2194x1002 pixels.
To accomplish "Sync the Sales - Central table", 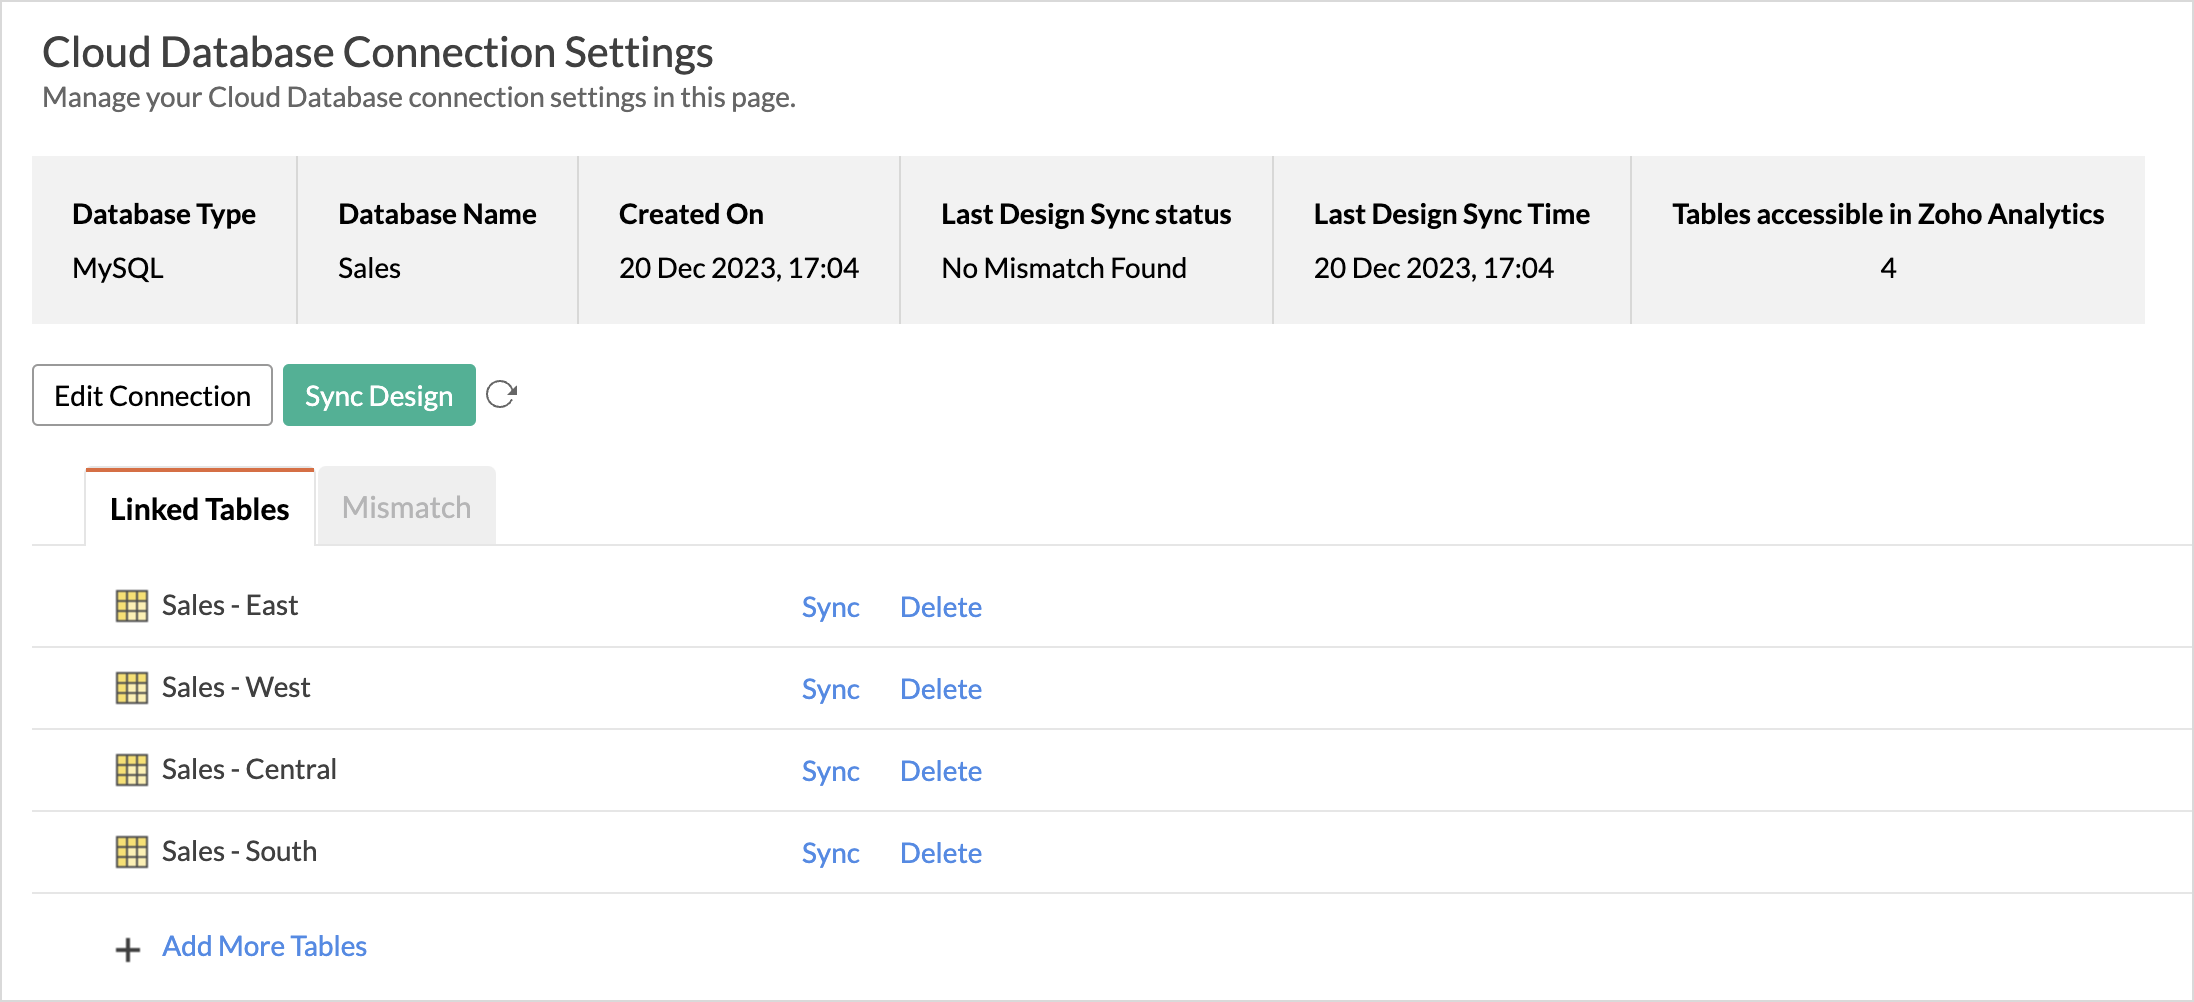I will coord(830,771).
